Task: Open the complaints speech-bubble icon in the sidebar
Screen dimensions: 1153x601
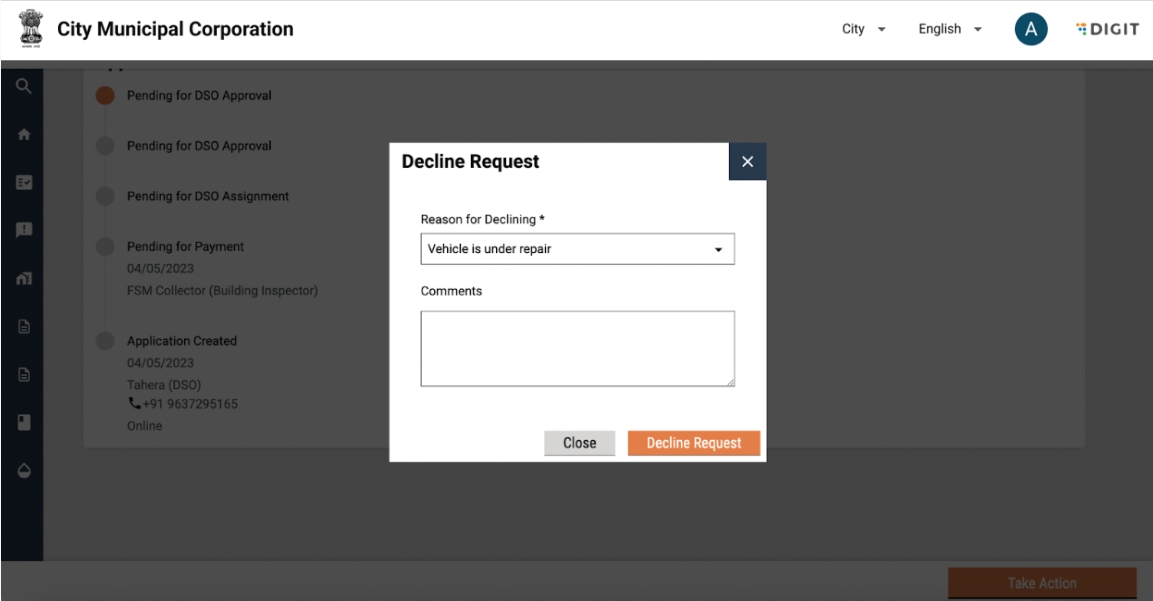Action: pyautogui.click(x=23, y=231)
